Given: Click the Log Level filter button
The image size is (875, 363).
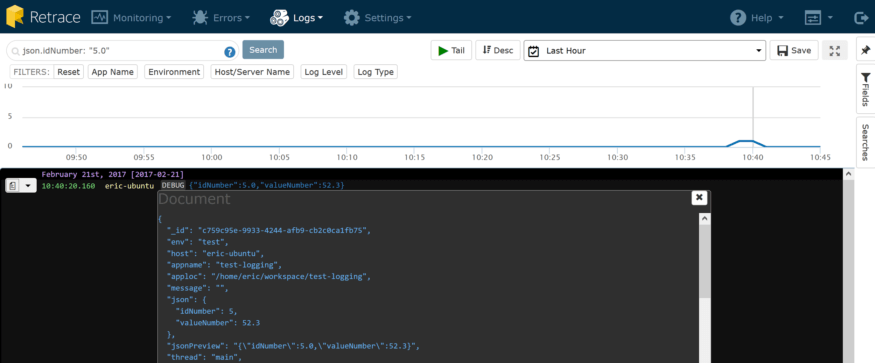Looking at the screenshot, I should coord(324,72).
